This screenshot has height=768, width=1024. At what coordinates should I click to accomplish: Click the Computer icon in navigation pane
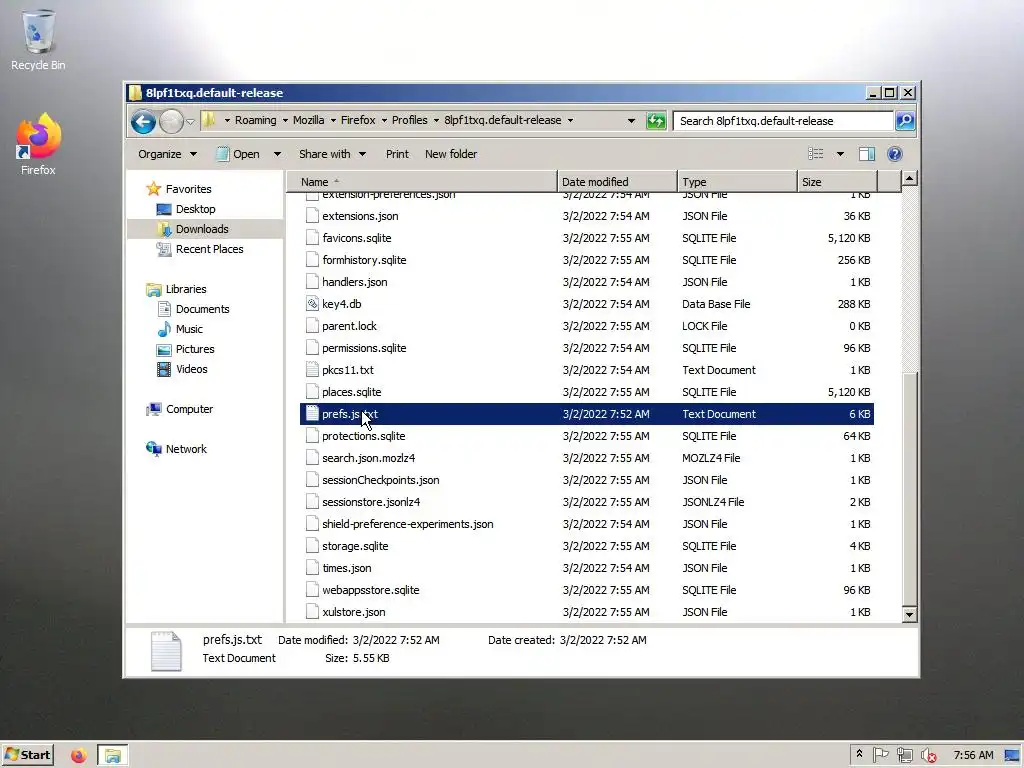[x=153, y=409]
